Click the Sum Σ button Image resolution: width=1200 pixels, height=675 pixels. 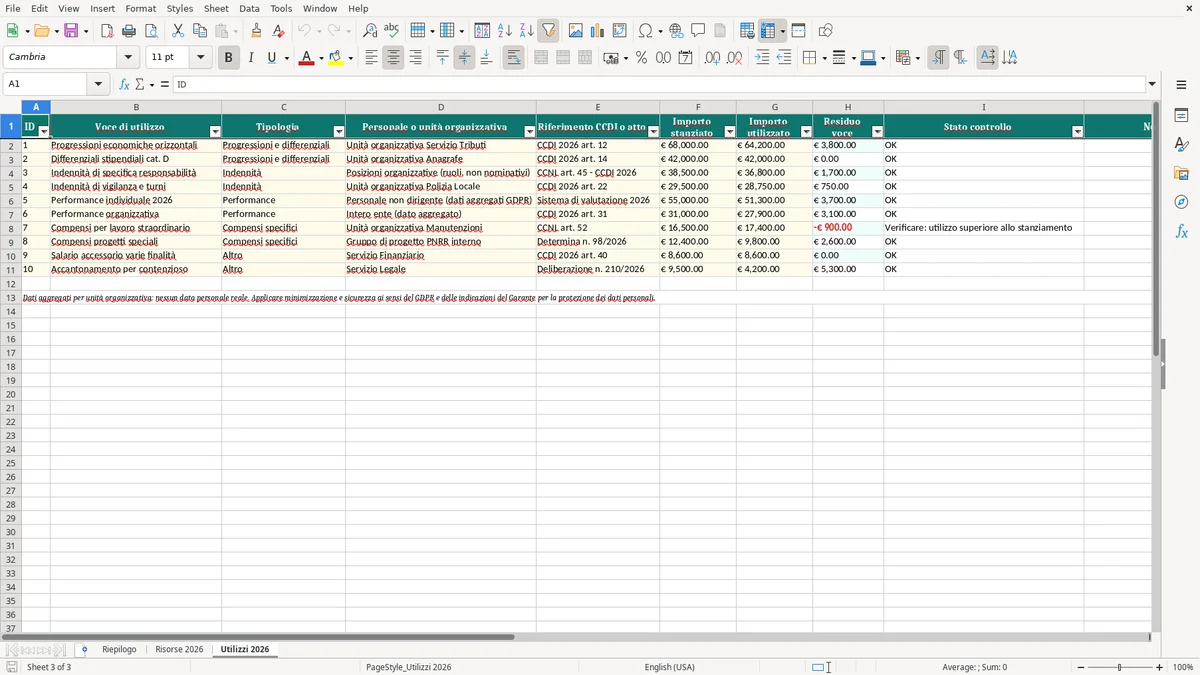(x=140, y=85)
